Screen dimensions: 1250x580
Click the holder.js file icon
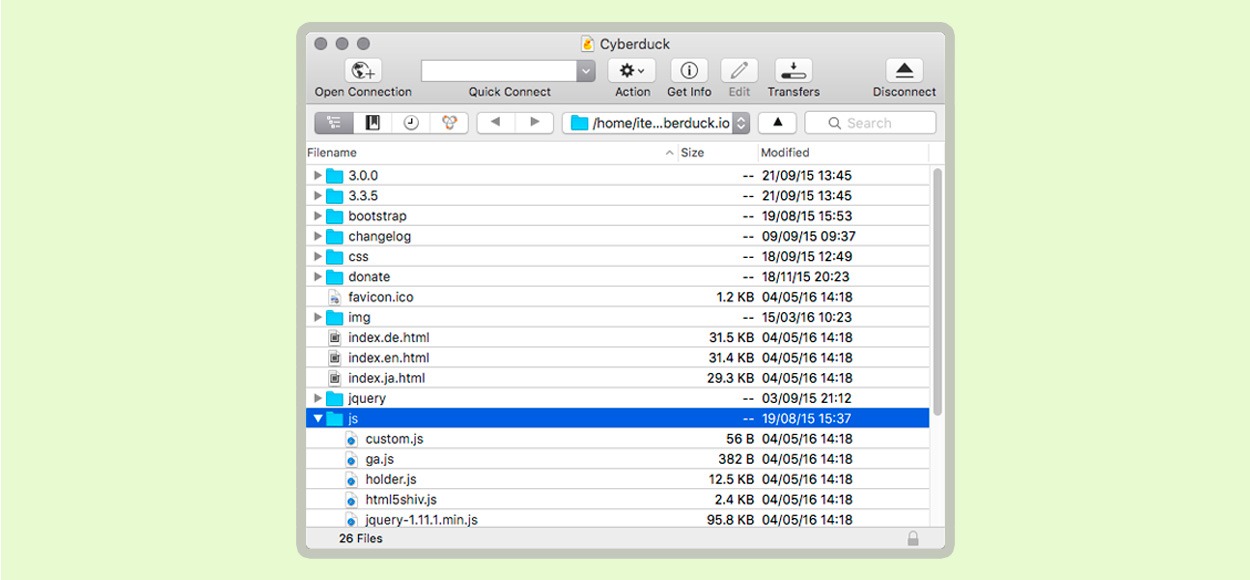tap(352, 479)
